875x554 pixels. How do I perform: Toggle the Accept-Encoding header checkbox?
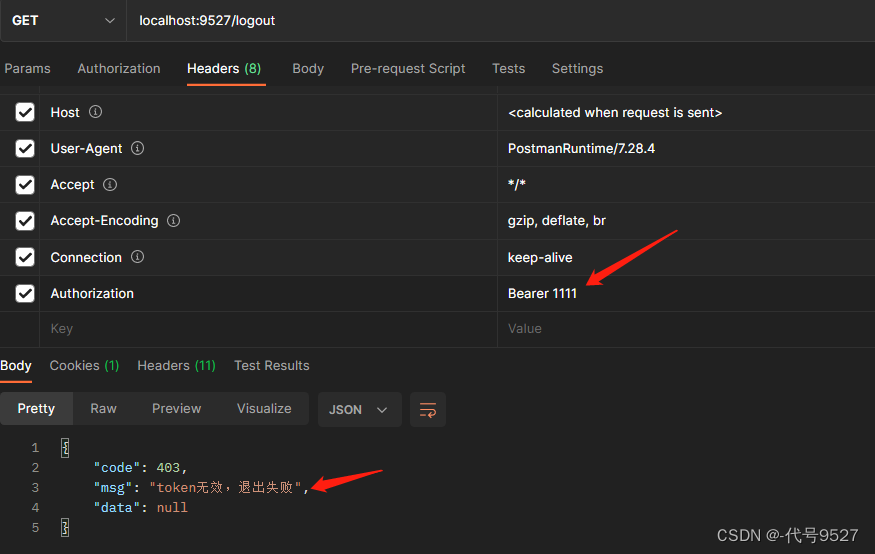[25, 221]
